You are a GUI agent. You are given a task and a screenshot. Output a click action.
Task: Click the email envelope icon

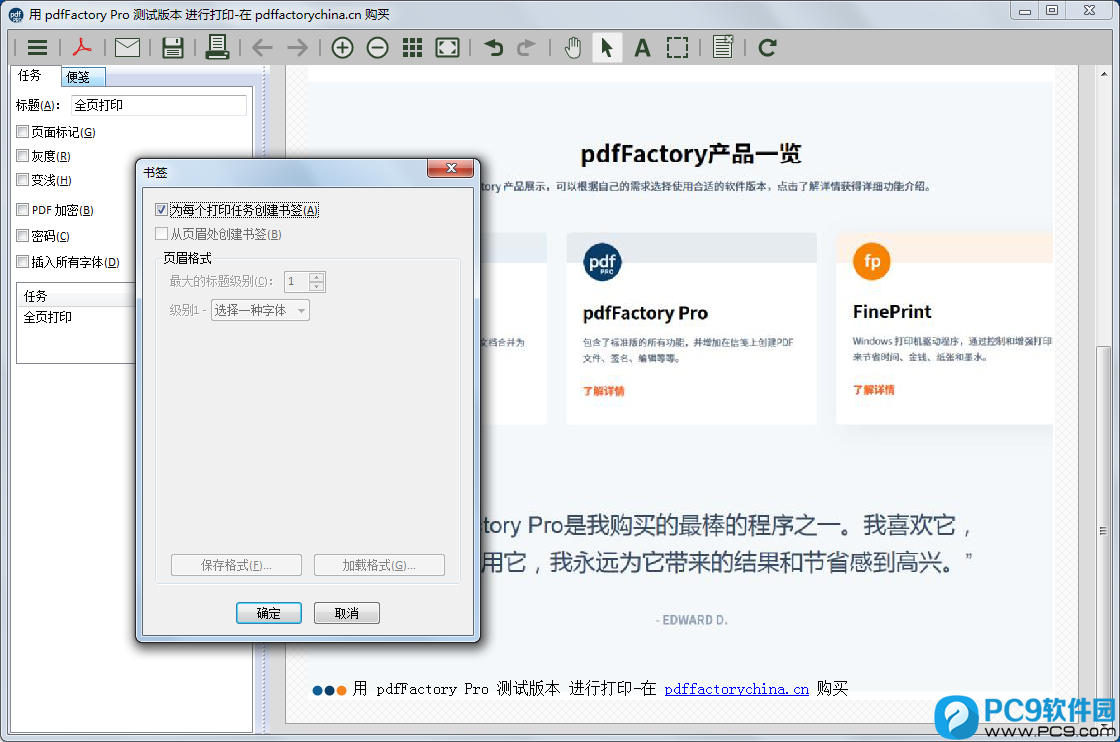(x=127, y=48)
